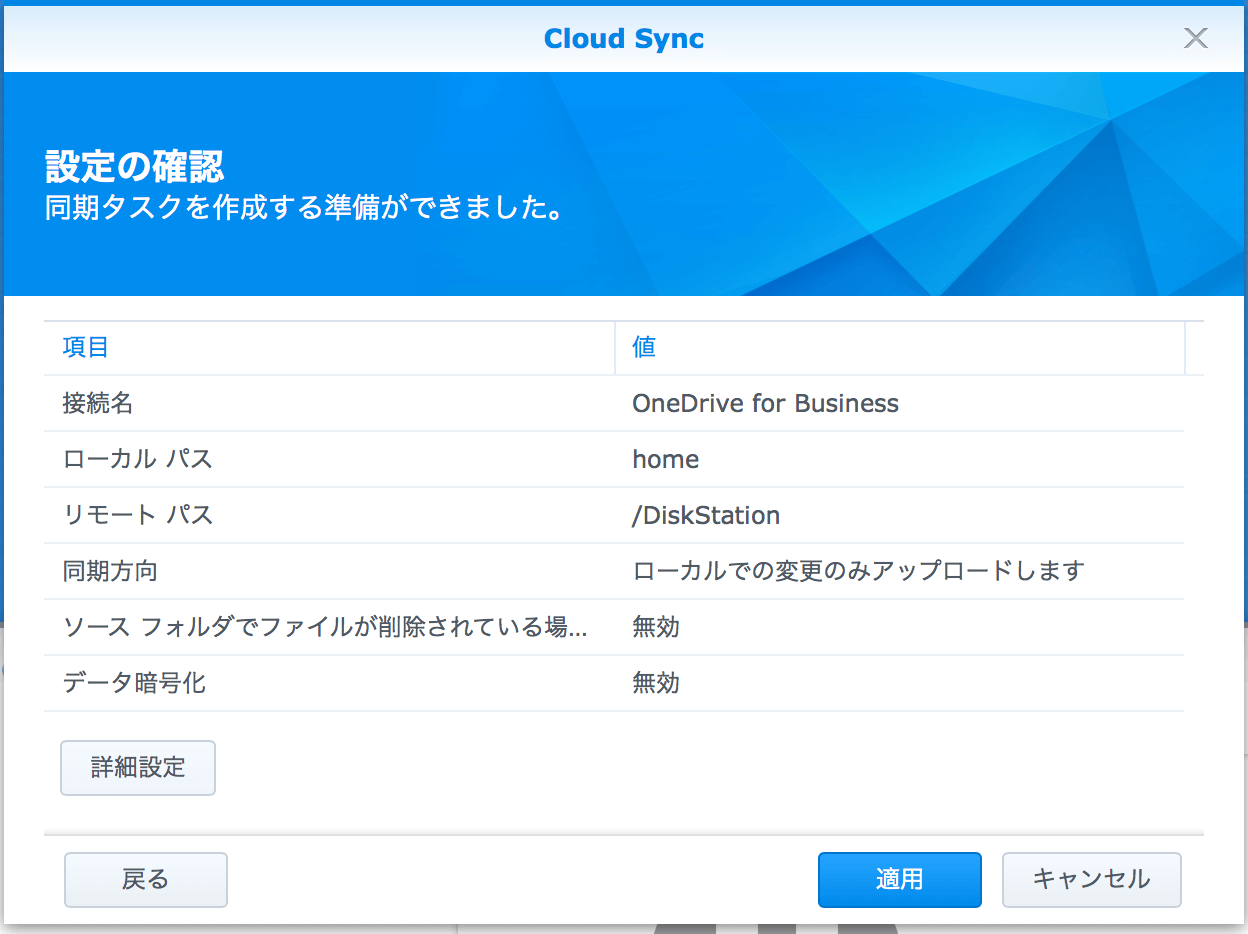
Task: Click the 値 column header
Action: (x=644, y=347)
